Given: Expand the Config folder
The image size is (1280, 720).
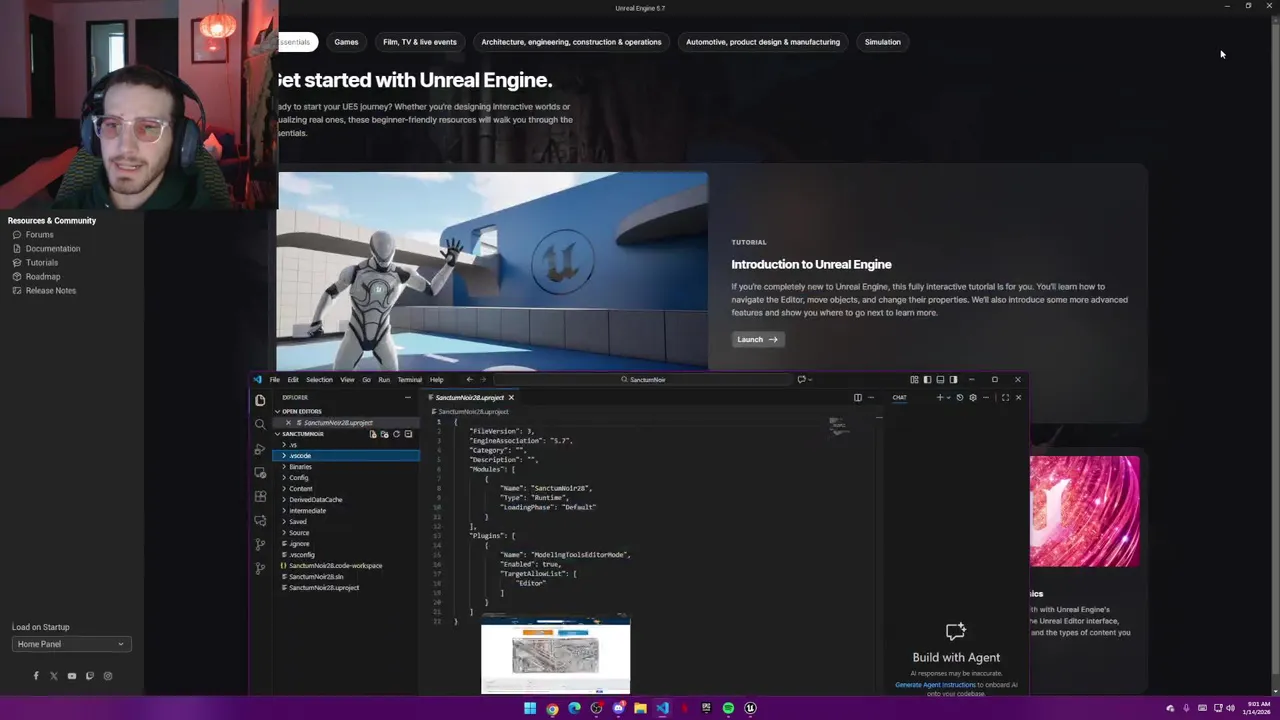Looking at the screenshot, I should coord(346,478).
